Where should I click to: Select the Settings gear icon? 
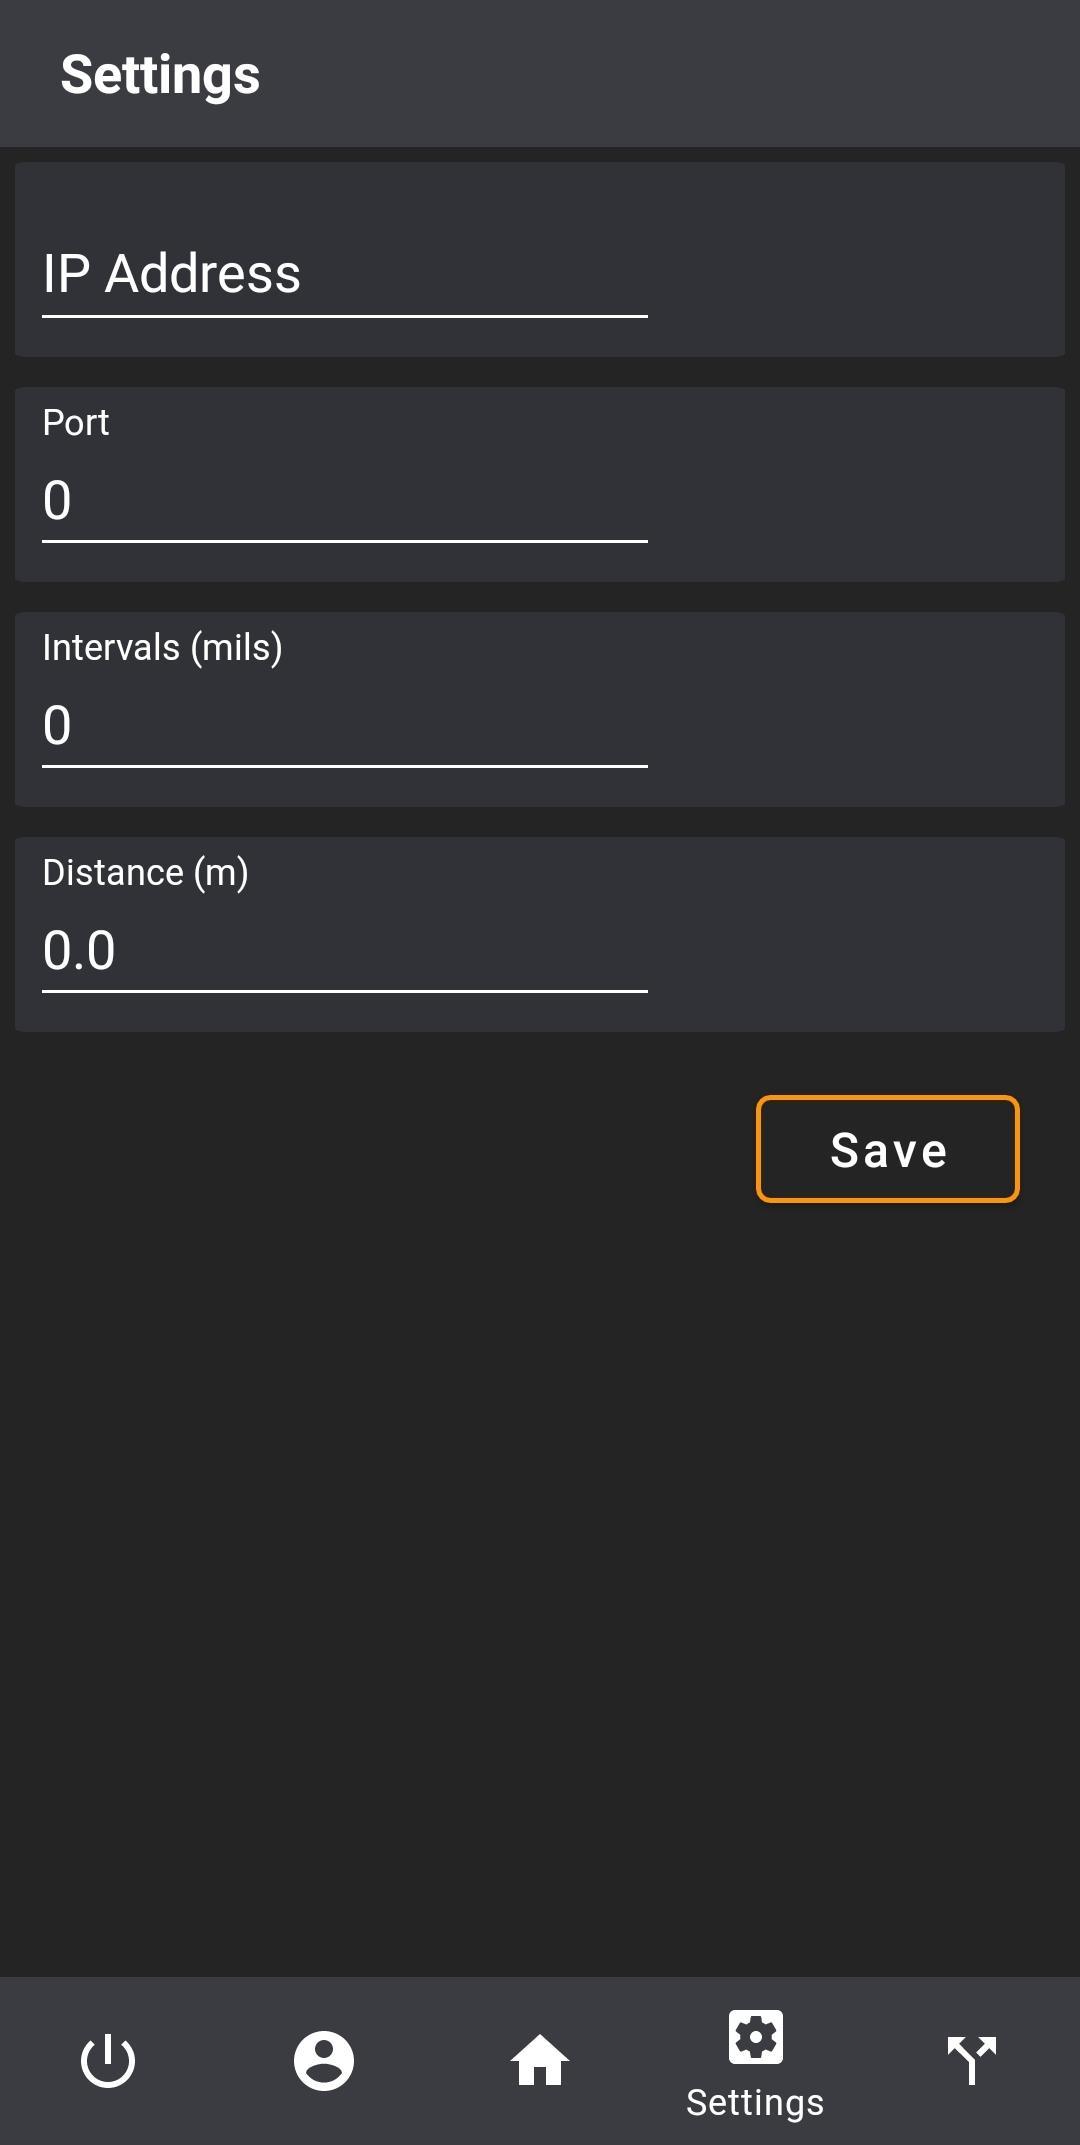tap(756, 2037)
